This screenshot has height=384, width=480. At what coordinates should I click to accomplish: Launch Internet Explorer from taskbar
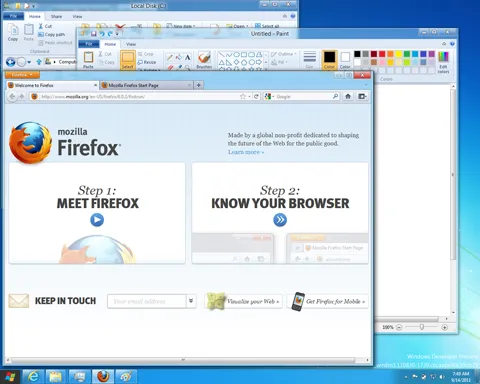point(33,377)
